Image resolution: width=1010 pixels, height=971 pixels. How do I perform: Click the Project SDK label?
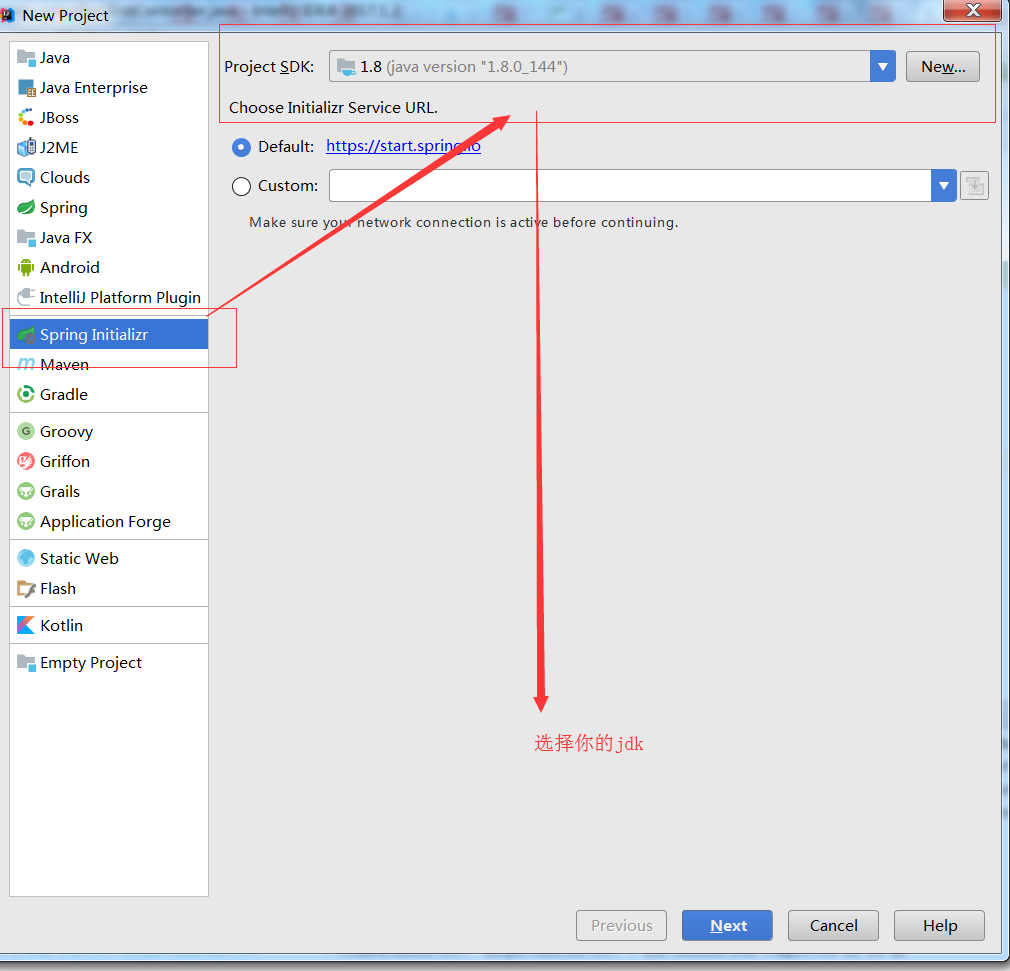(x=269, y=67)
